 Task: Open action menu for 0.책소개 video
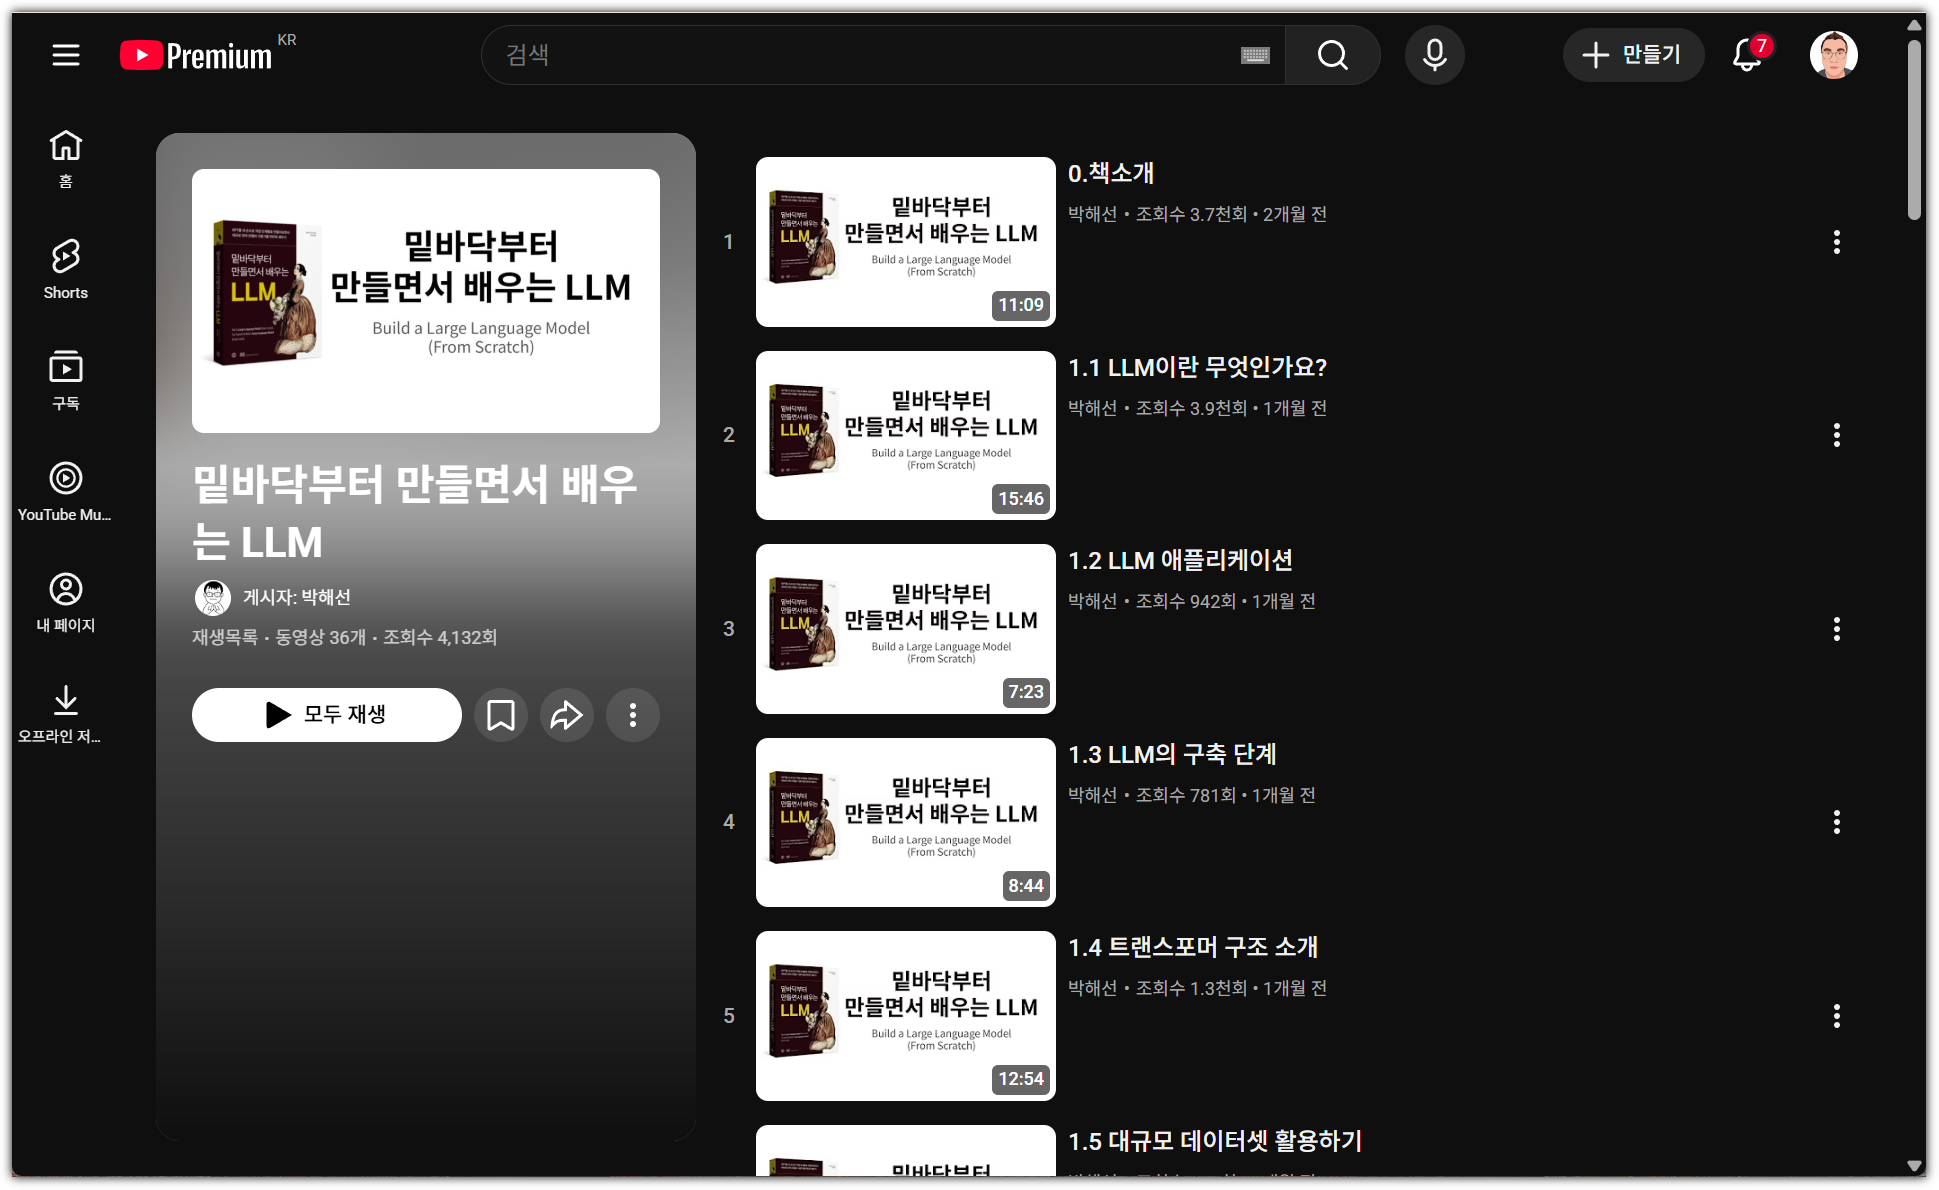coord(1836,242)
